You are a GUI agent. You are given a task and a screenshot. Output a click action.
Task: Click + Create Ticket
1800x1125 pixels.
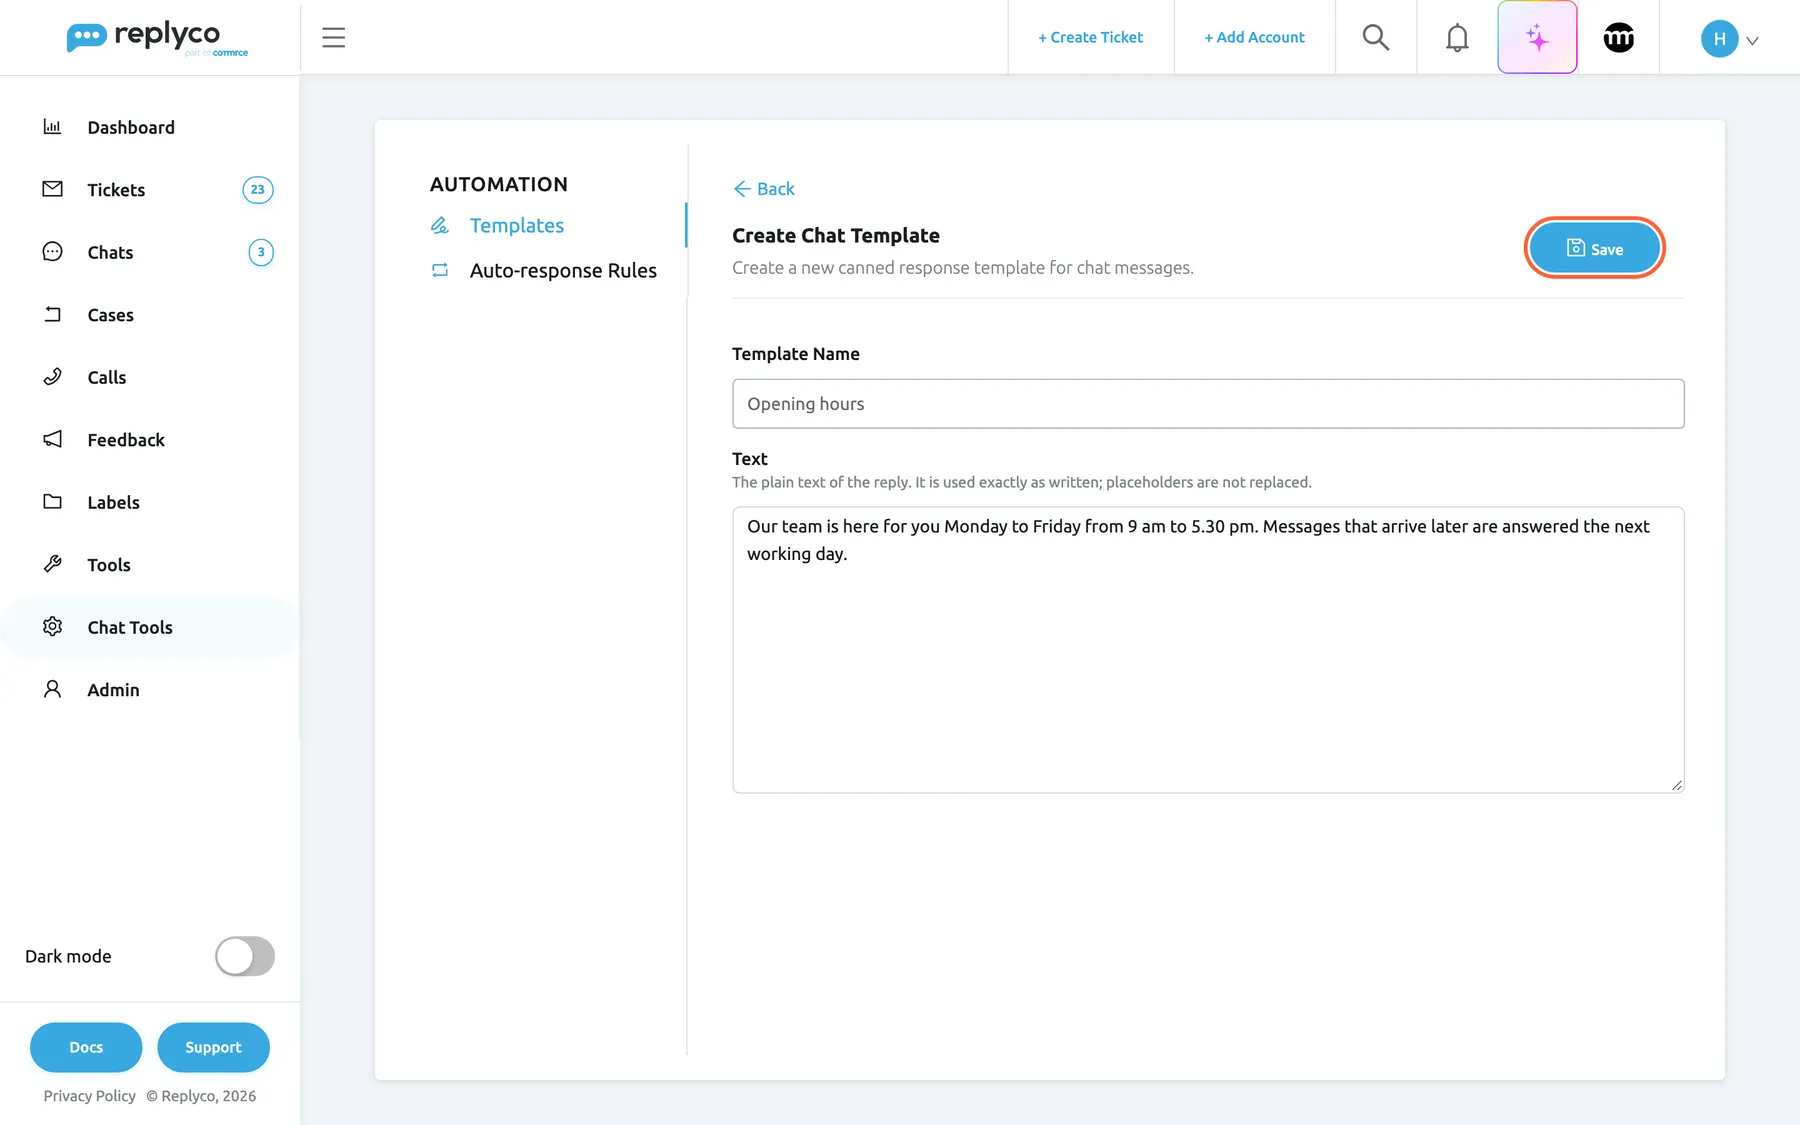pyautogui.click(x=1090, y=38)
